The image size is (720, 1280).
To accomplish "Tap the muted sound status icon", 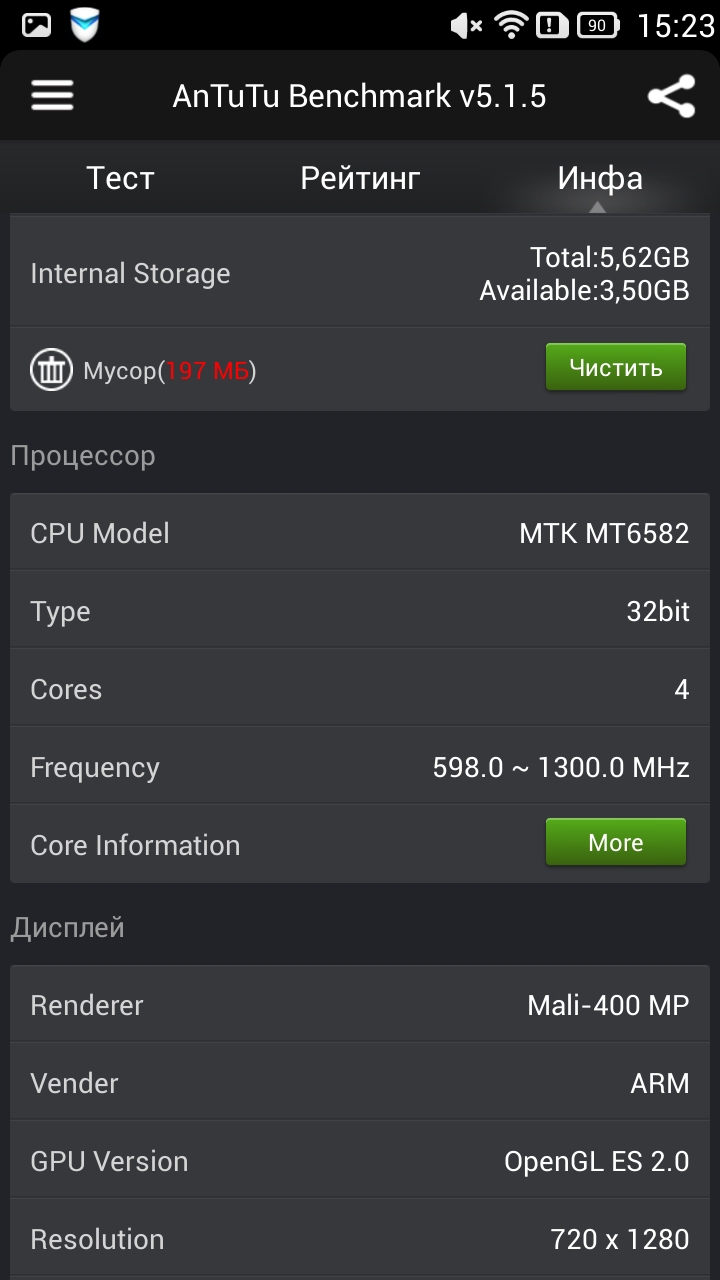I will [x=466, y=26].
